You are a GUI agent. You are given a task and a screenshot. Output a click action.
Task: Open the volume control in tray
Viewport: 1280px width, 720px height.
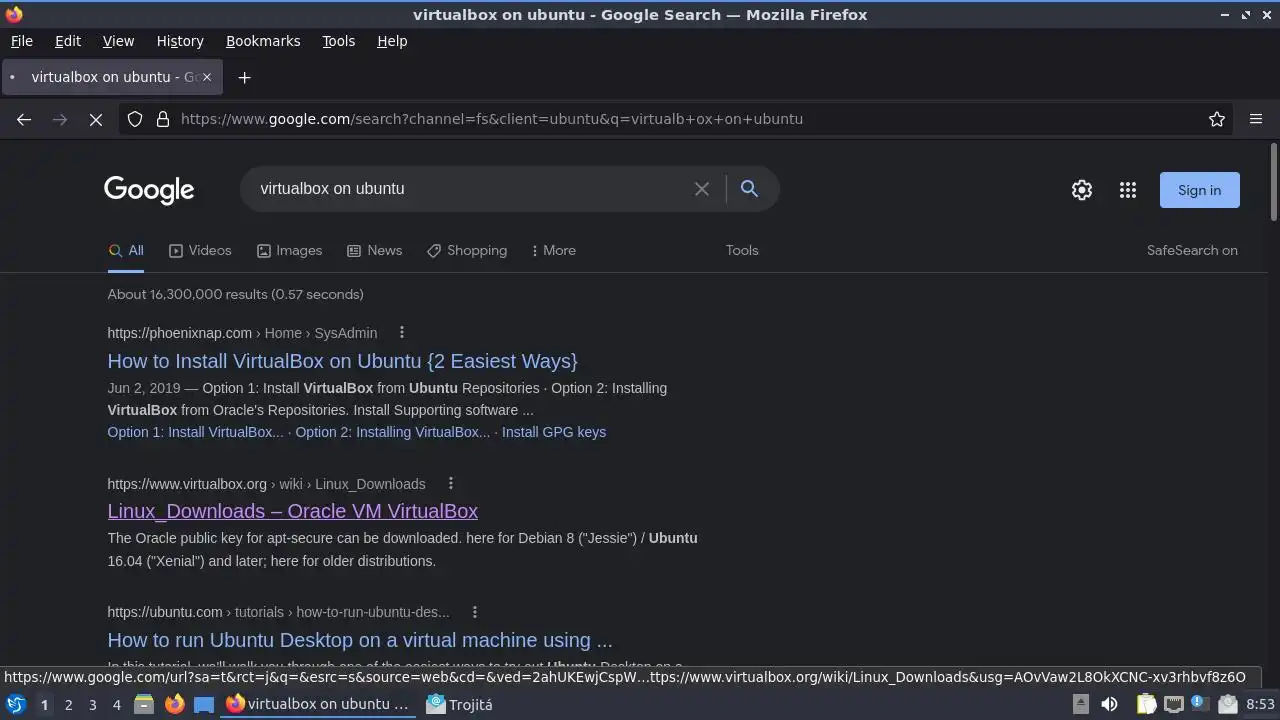point(1109,704)
